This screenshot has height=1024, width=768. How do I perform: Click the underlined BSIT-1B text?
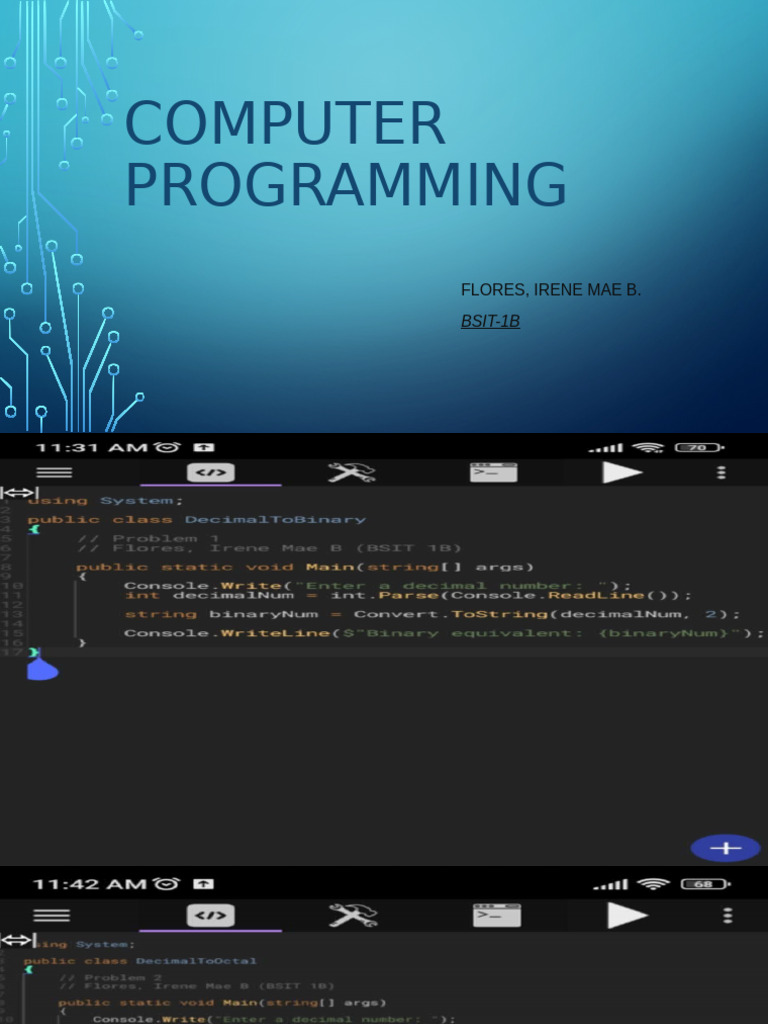[x=490, y=321]
